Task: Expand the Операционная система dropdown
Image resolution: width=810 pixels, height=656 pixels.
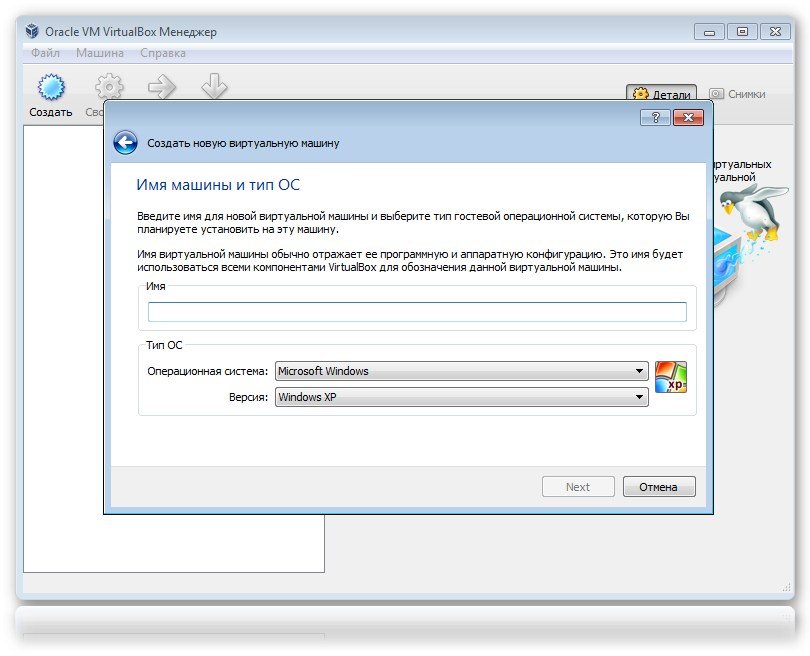Action: pyautogui.click(x=461, y=371)
